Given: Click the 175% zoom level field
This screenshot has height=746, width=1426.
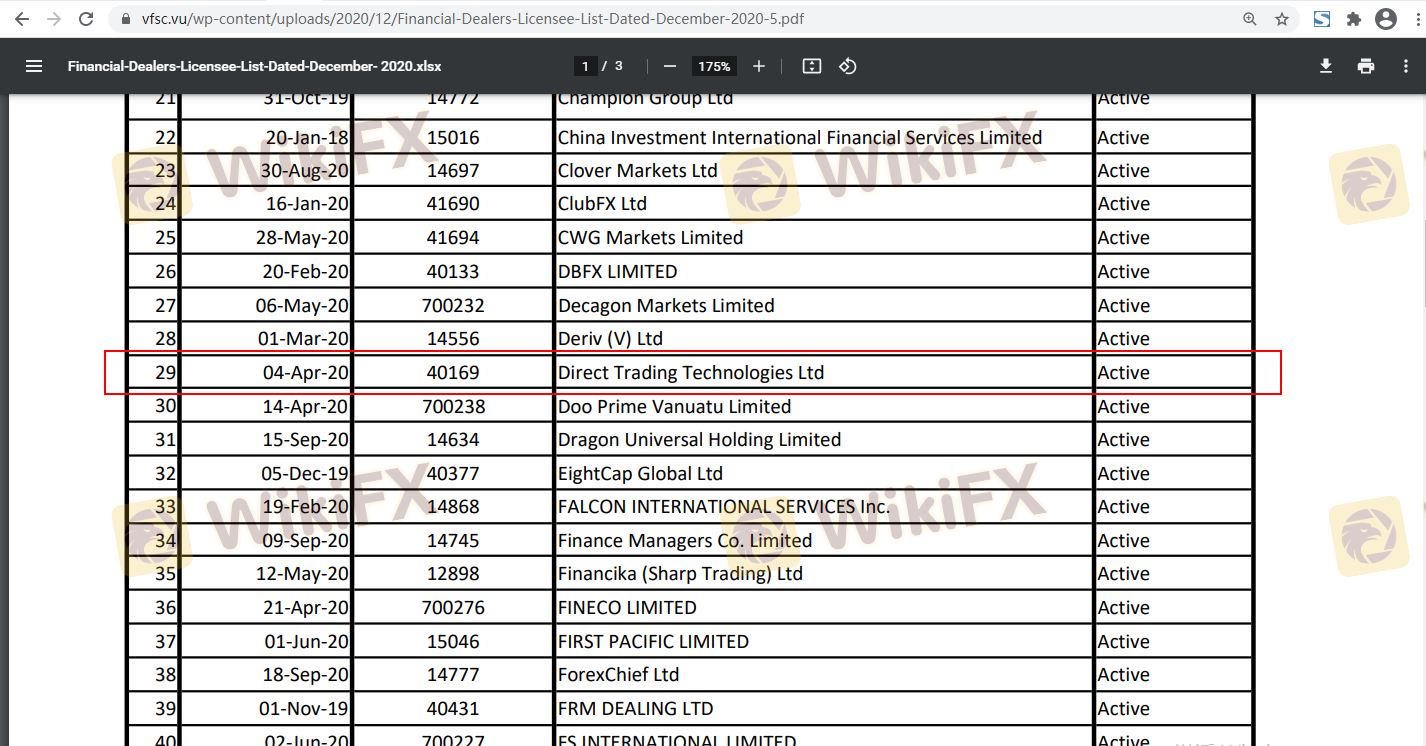Looking at the screenshot, I should point(714,66).
